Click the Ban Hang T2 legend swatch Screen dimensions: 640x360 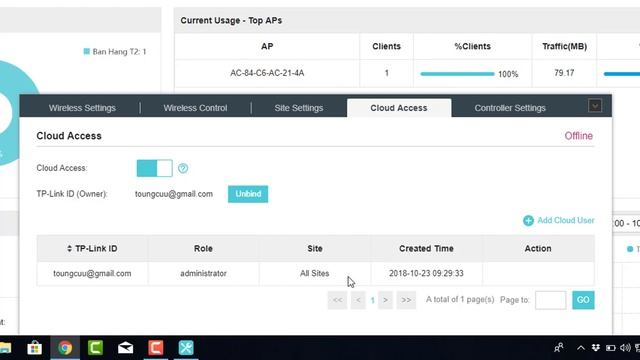coord(87,51)
